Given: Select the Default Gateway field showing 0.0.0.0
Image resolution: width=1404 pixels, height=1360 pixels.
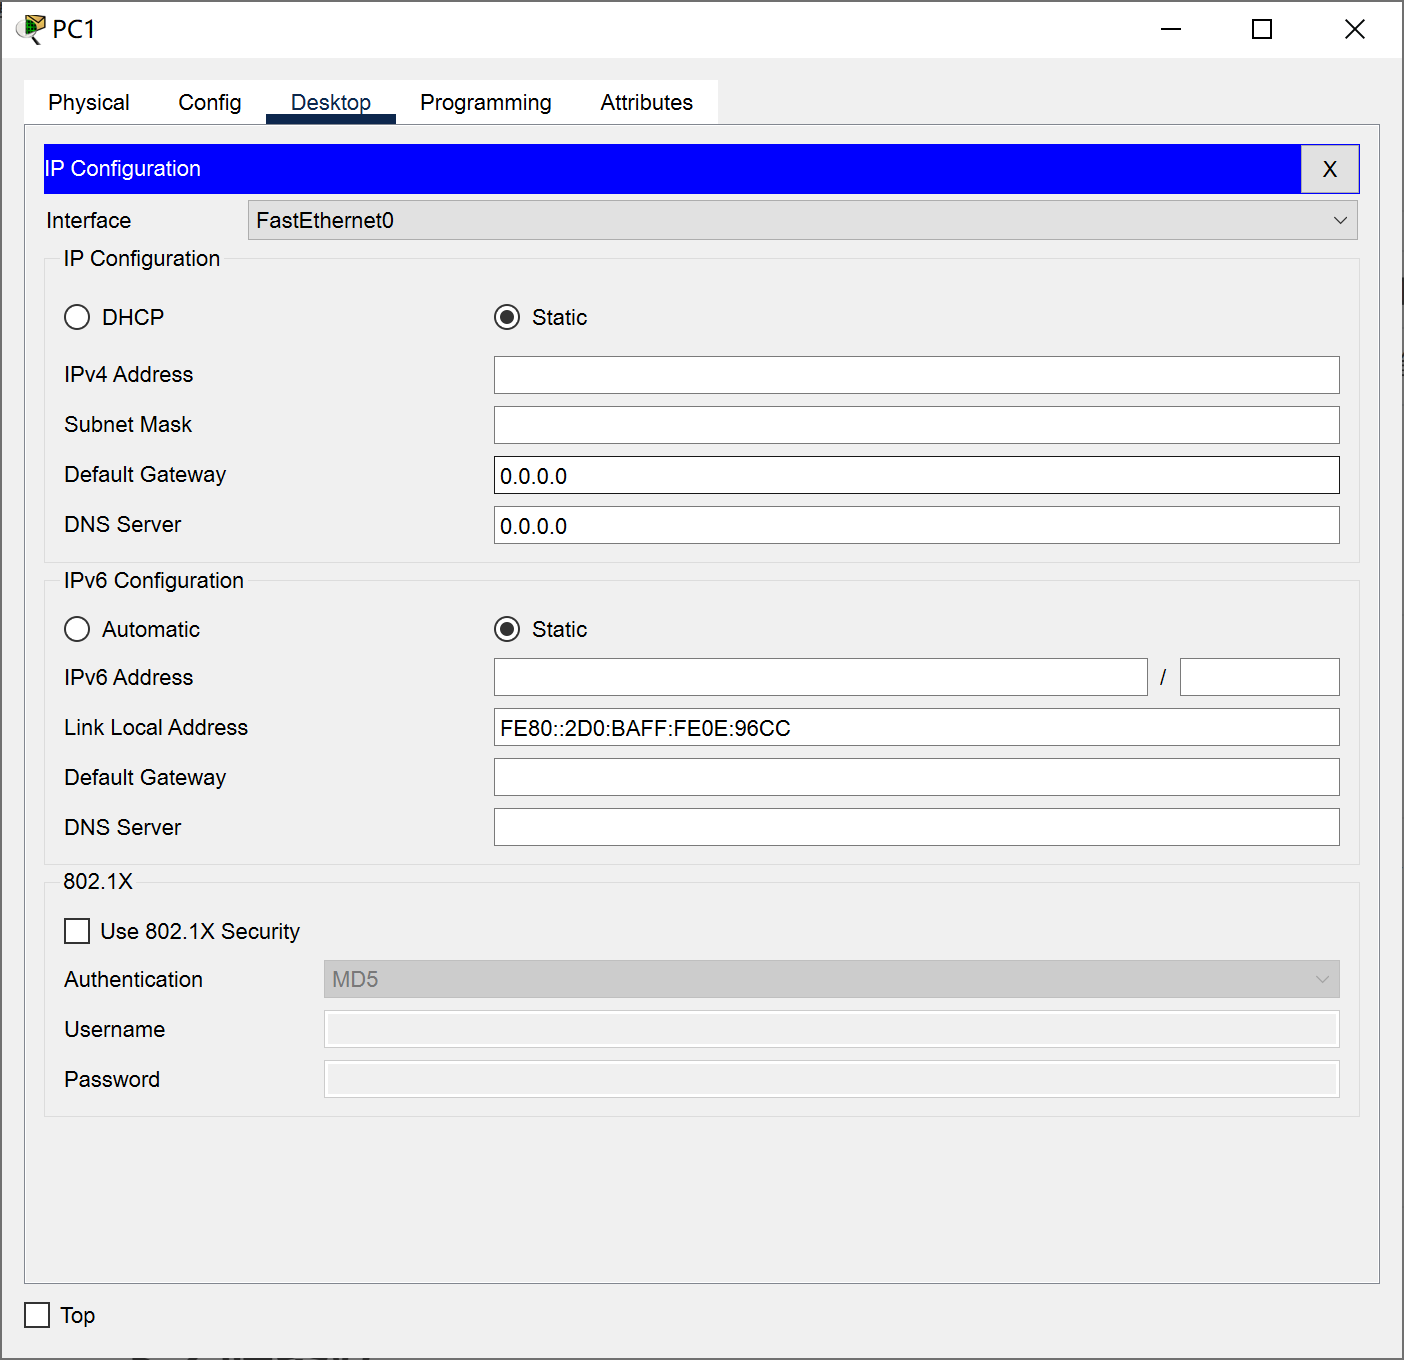Looking at the screenshot, I should coord(915,475).
